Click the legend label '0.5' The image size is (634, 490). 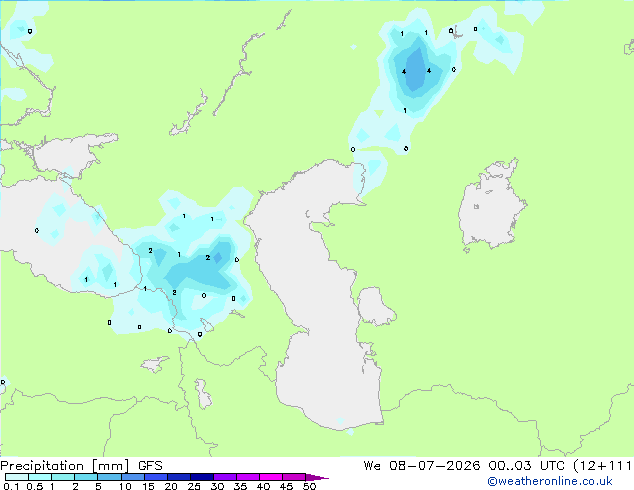coord(35,486)
